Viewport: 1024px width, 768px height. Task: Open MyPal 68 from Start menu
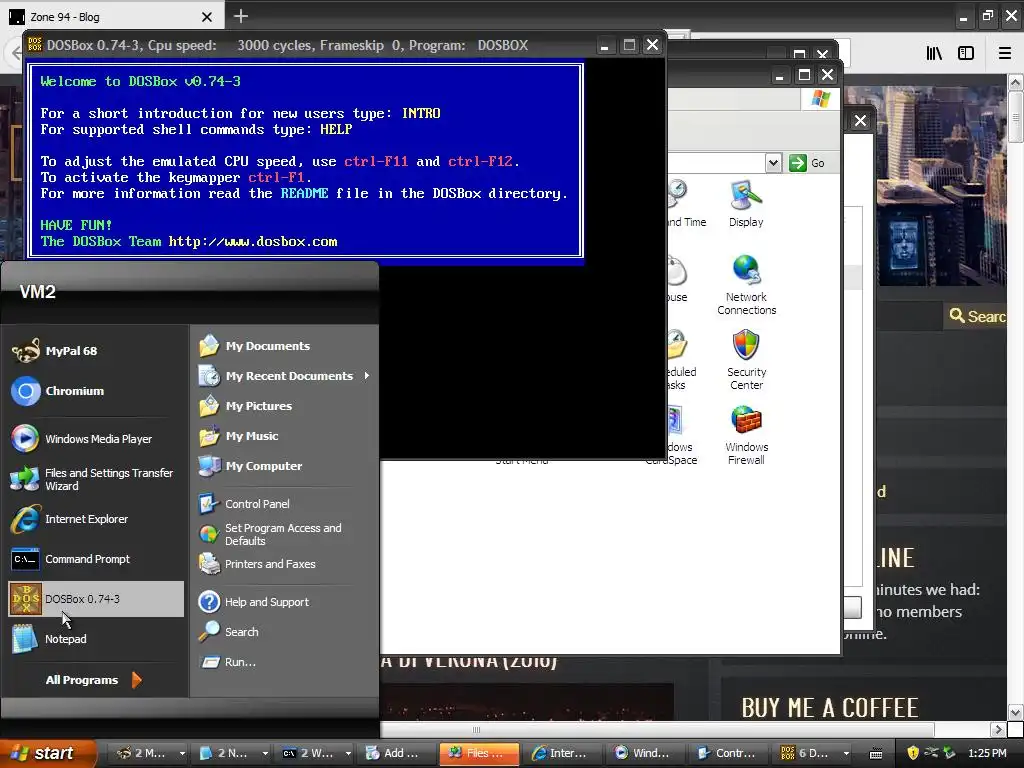point(95,351)
